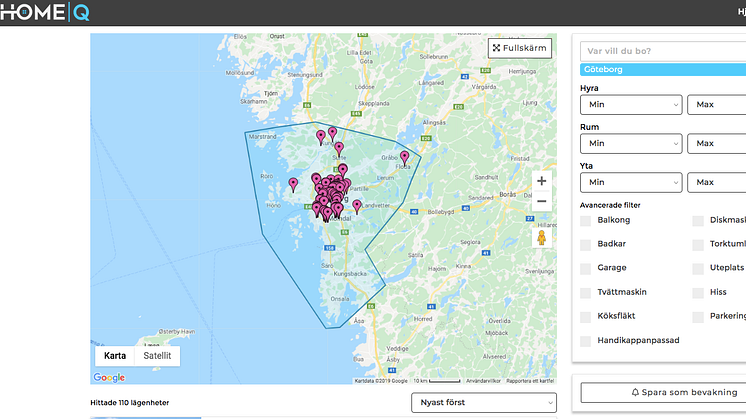Click Spara som bevakning button
This screenshot has width=746, height=419.
663,392
